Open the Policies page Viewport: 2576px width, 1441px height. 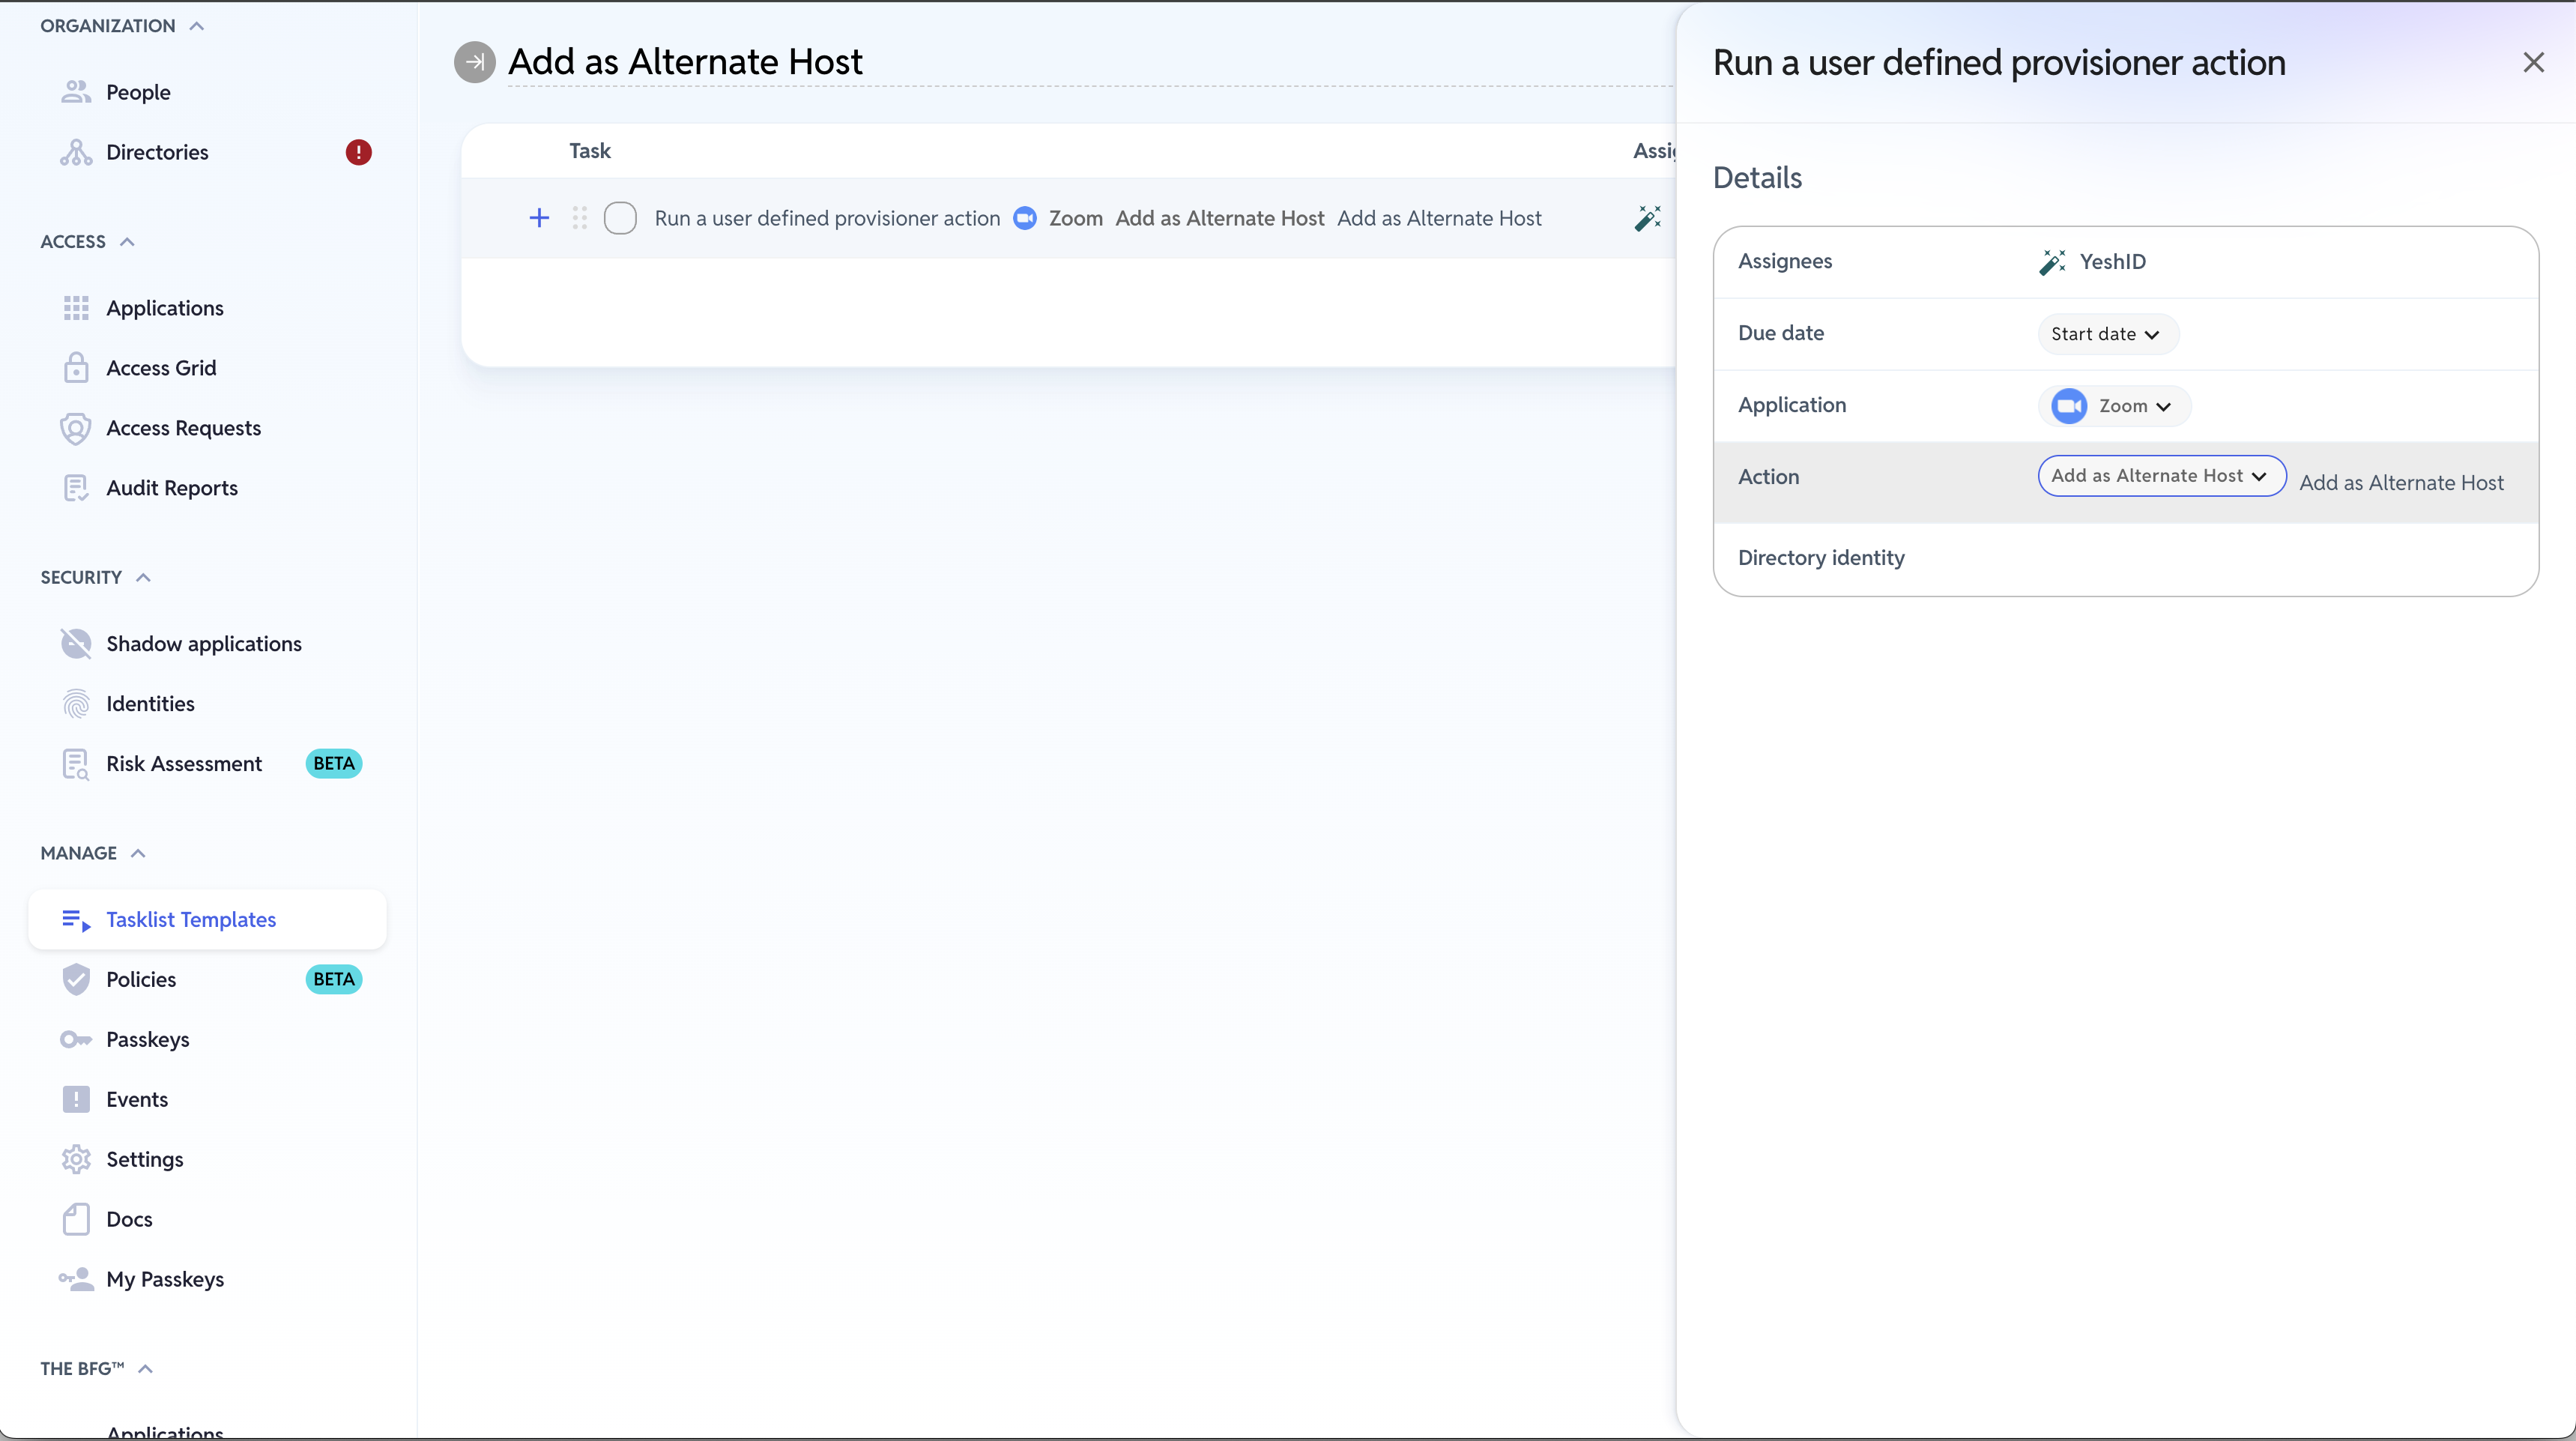click(x=140, y=980)
